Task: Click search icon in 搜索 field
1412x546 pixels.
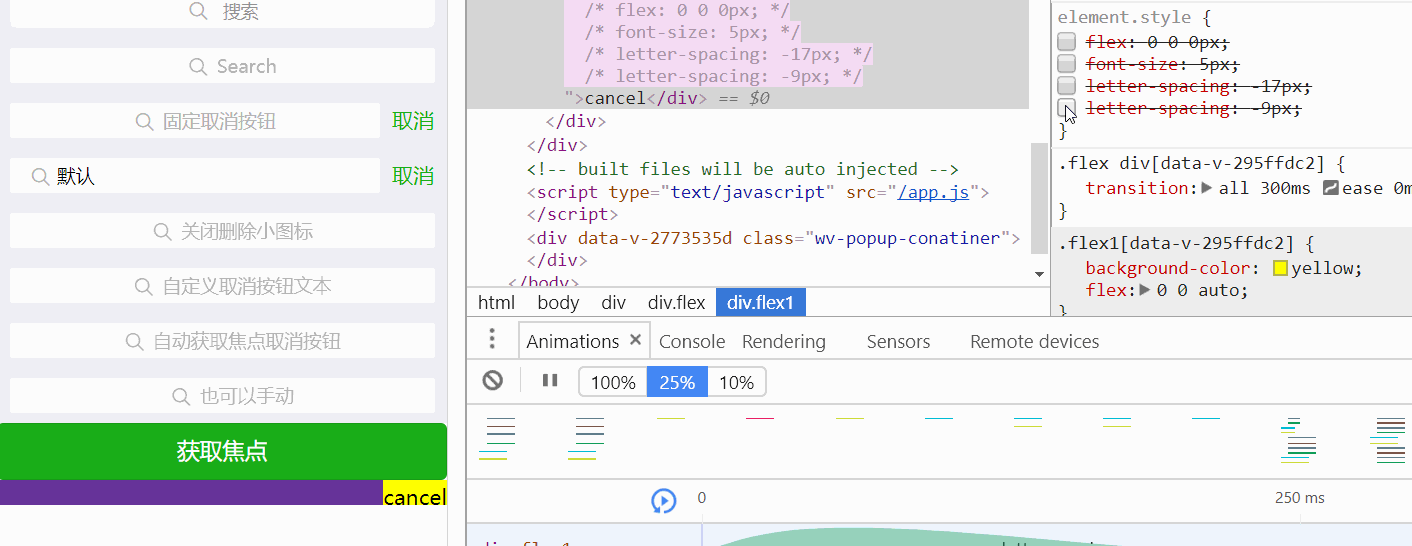Action: [198, 11]
